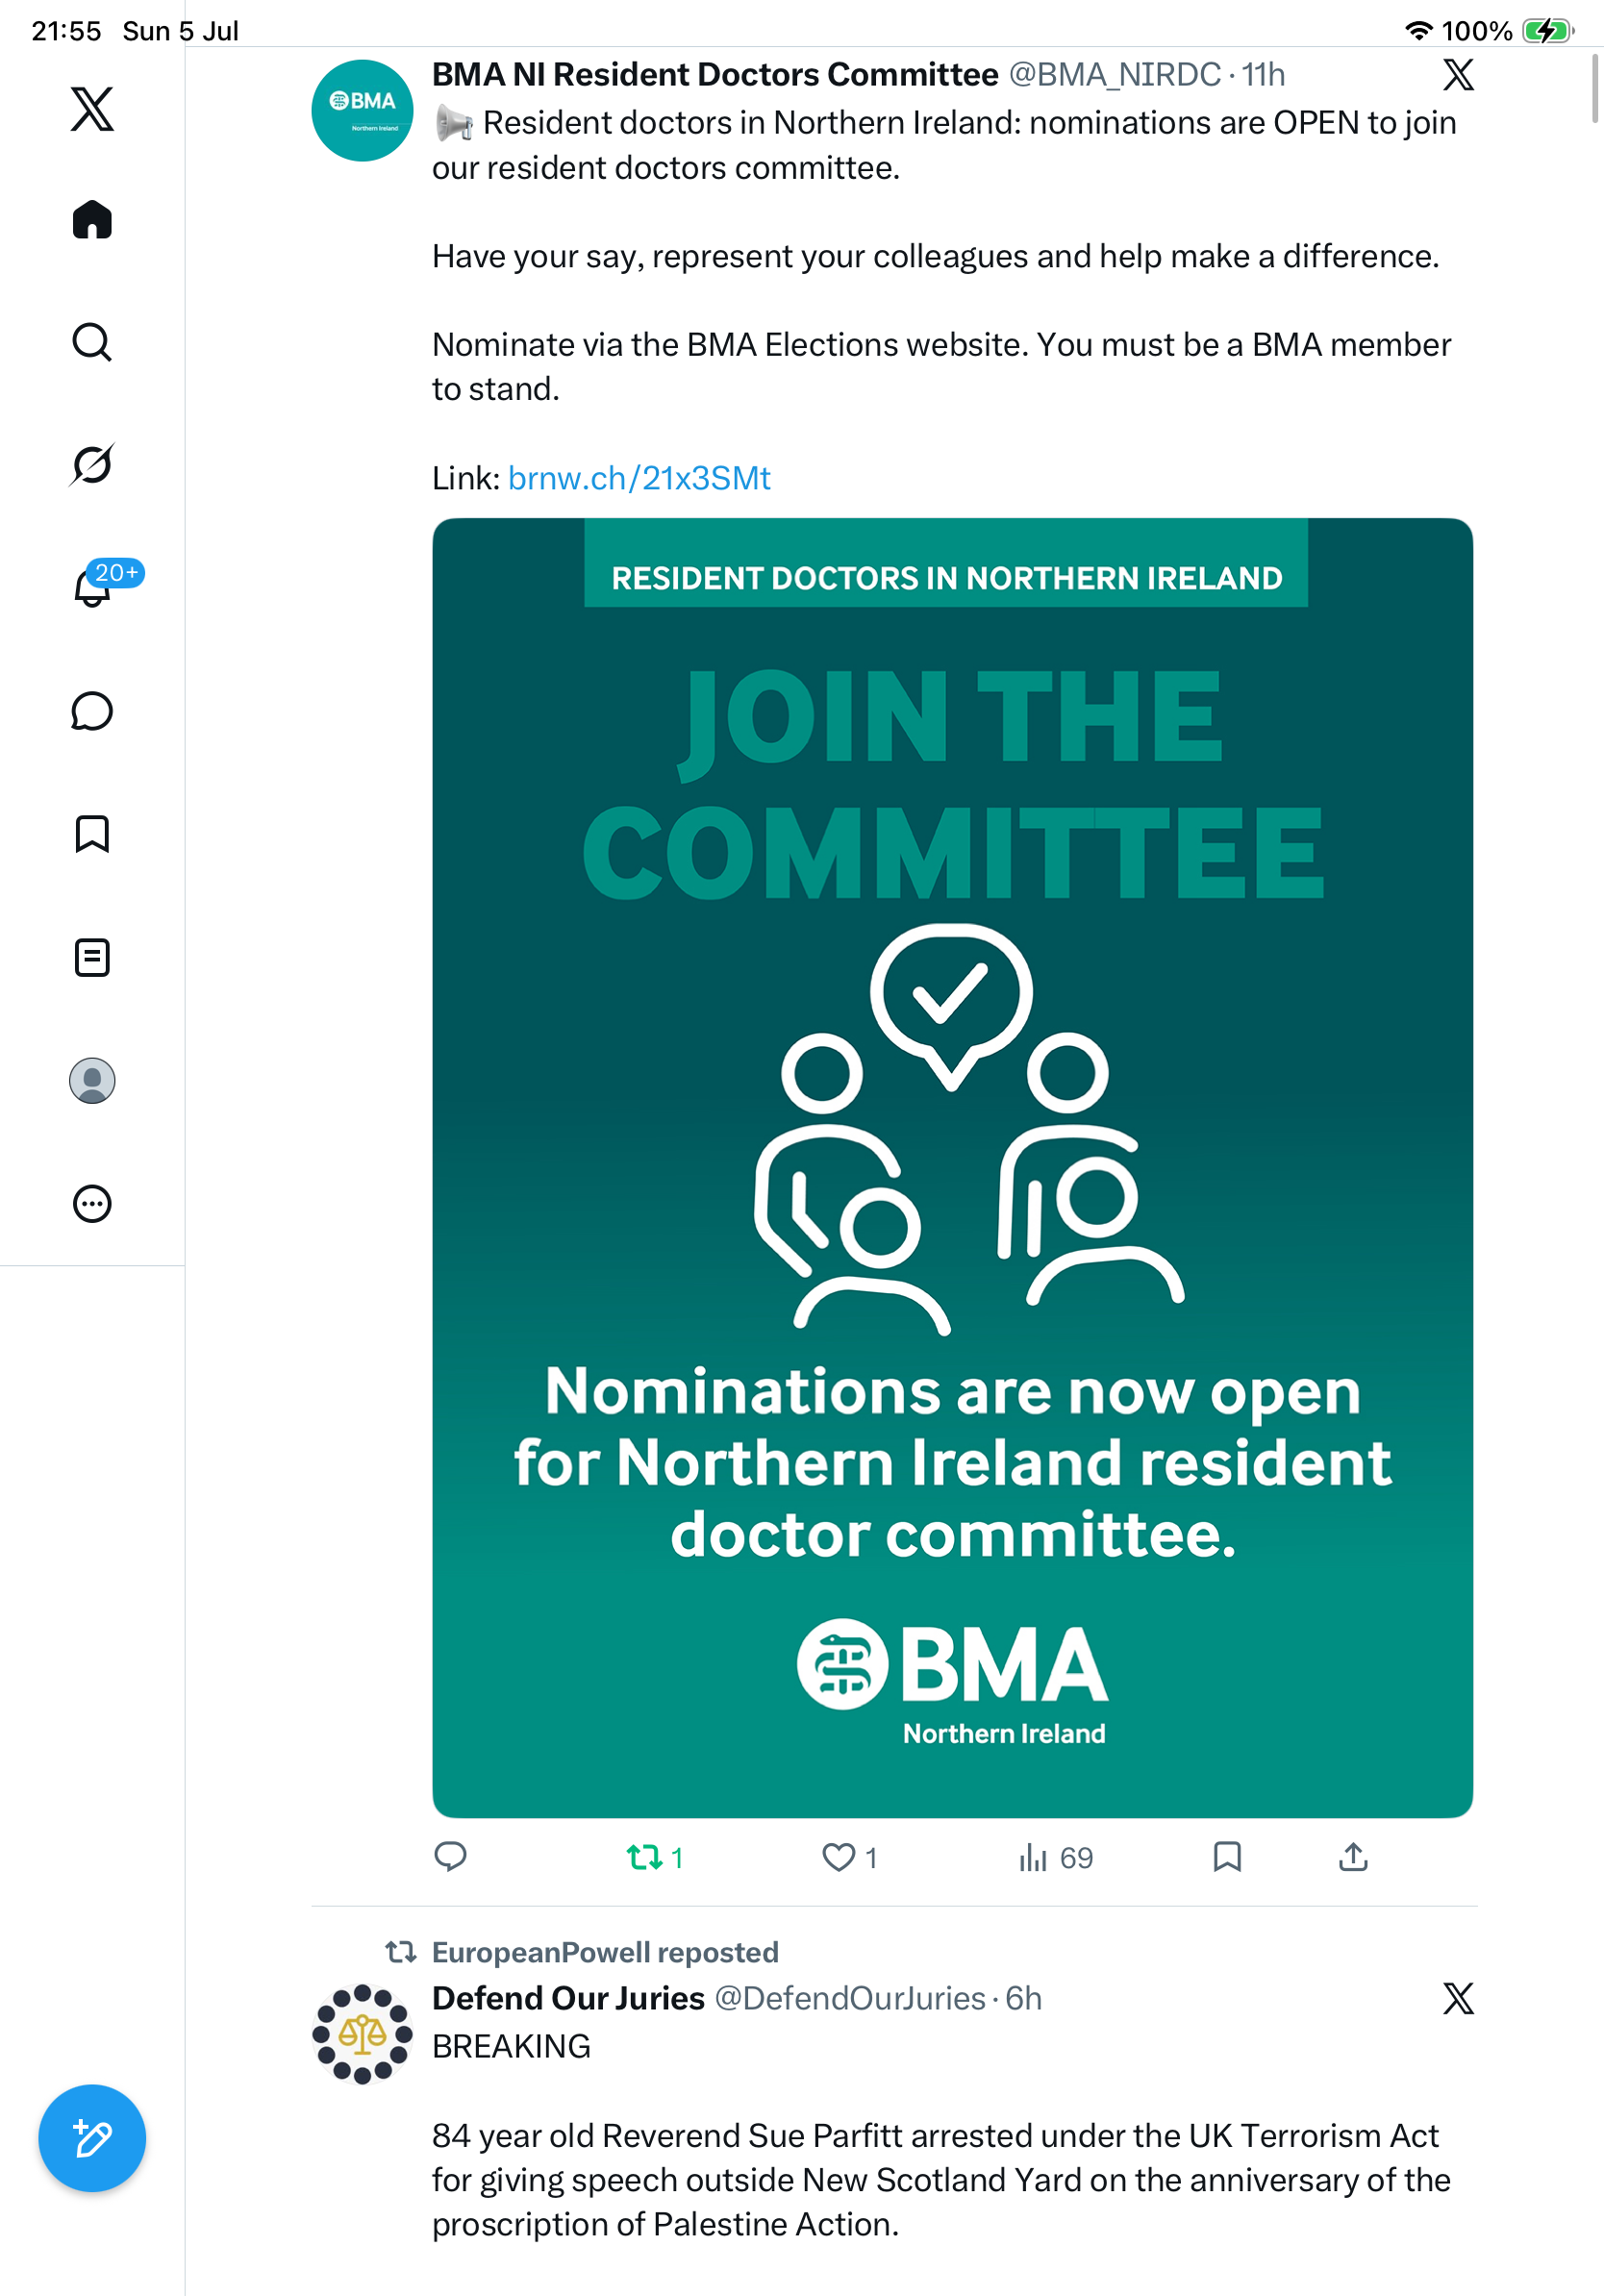Click the X logo at the sidebar top
This screenshot has height=2296, width=1604.
(x=92, y=108)
